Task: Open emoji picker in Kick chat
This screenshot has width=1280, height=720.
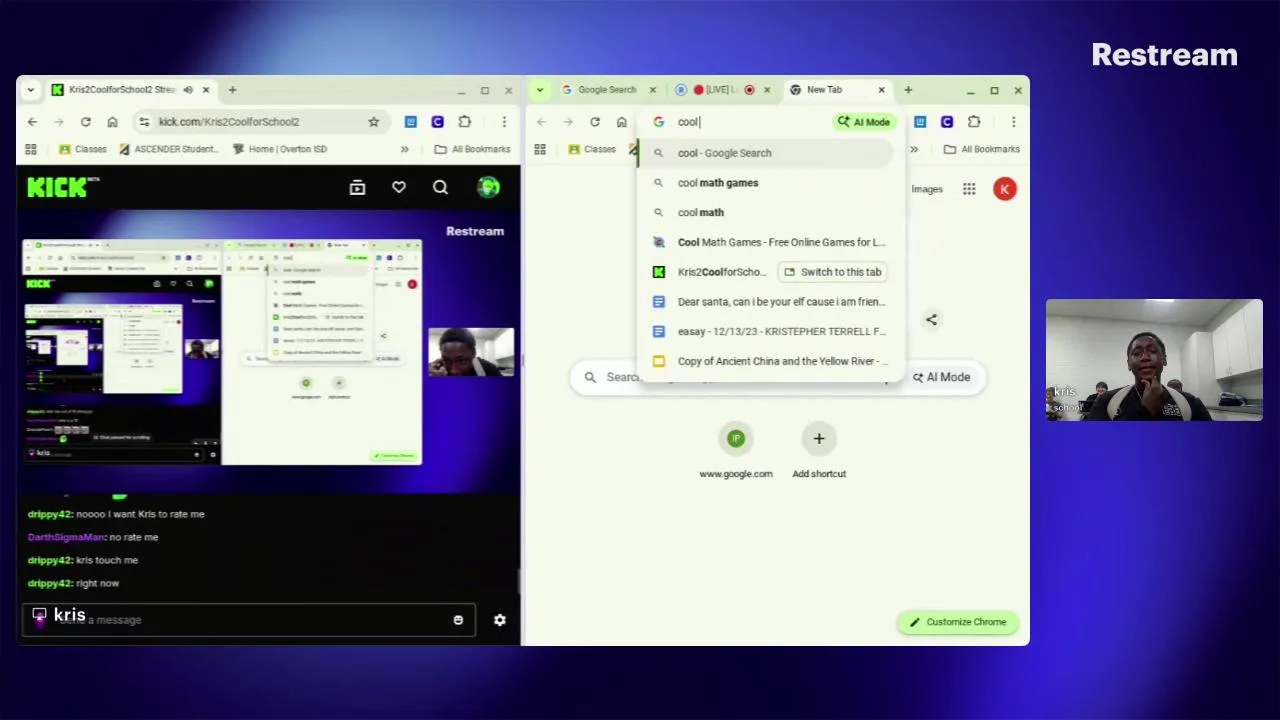Action: coord(458,620)
